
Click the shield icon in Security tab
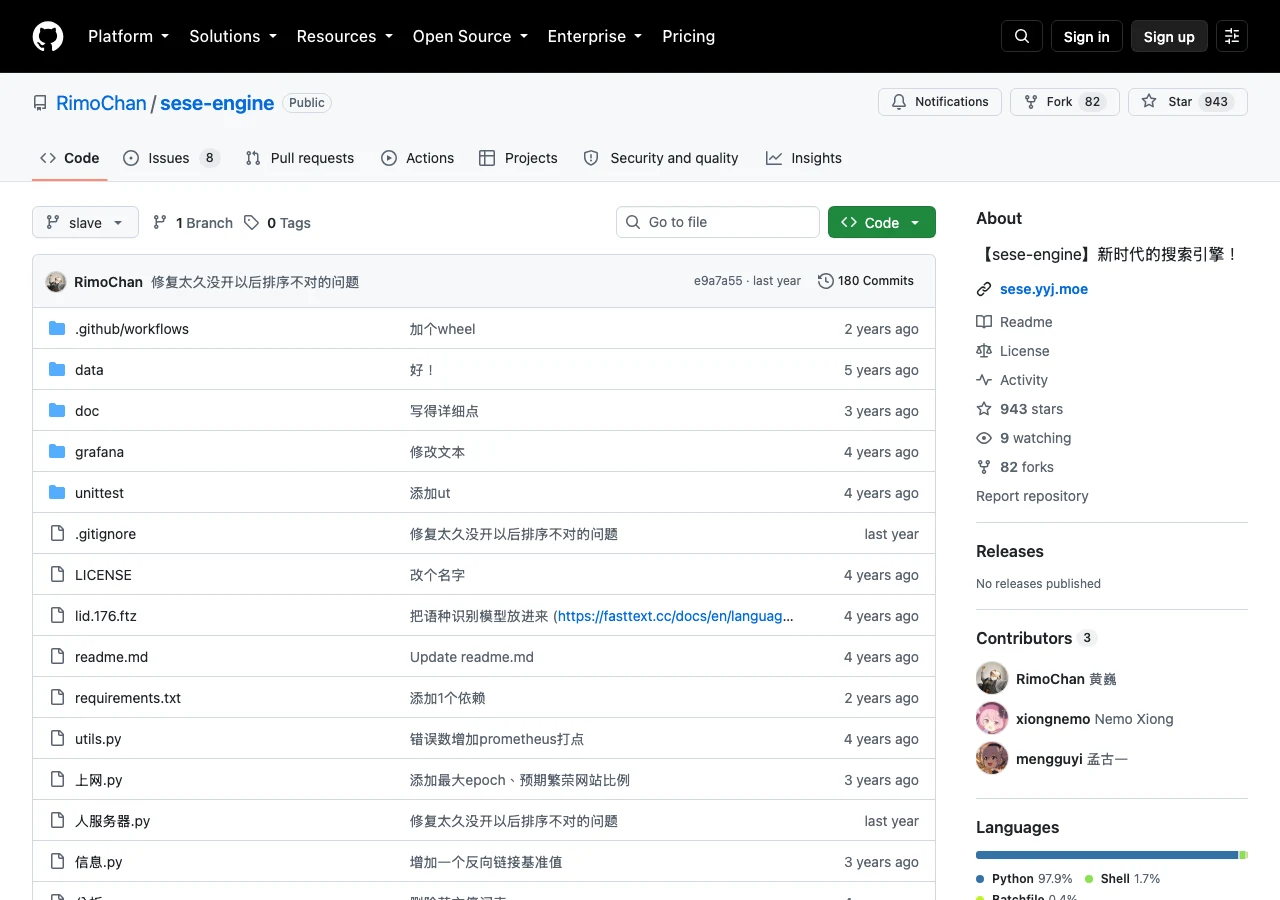click(591, 158)
